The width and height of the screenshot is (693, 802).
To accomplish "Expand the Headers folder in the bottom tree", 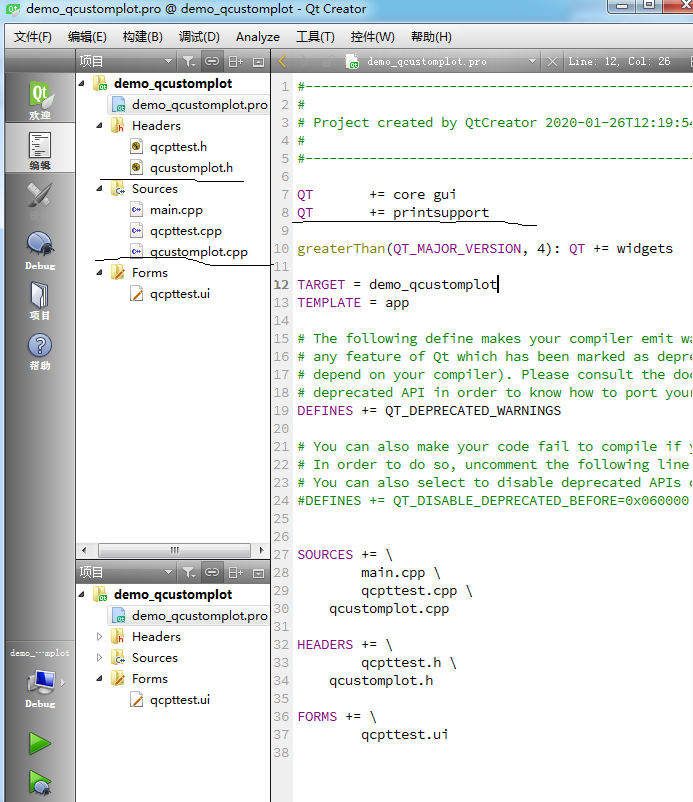I will pos(100,636).
